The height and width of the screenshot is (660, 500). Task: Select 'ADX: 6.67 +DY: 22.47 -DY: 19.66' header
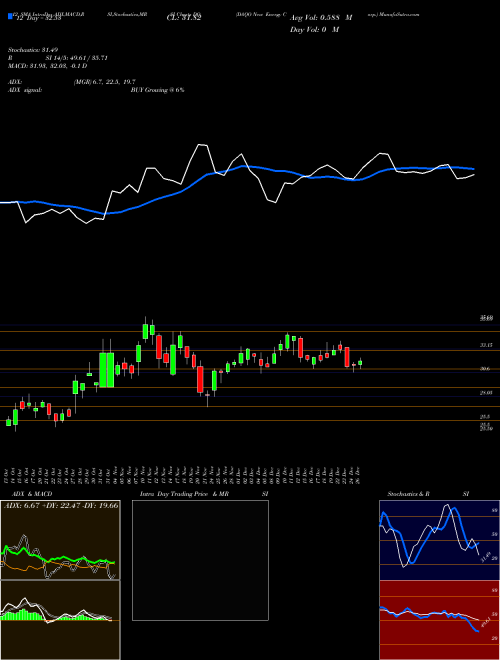61,505
